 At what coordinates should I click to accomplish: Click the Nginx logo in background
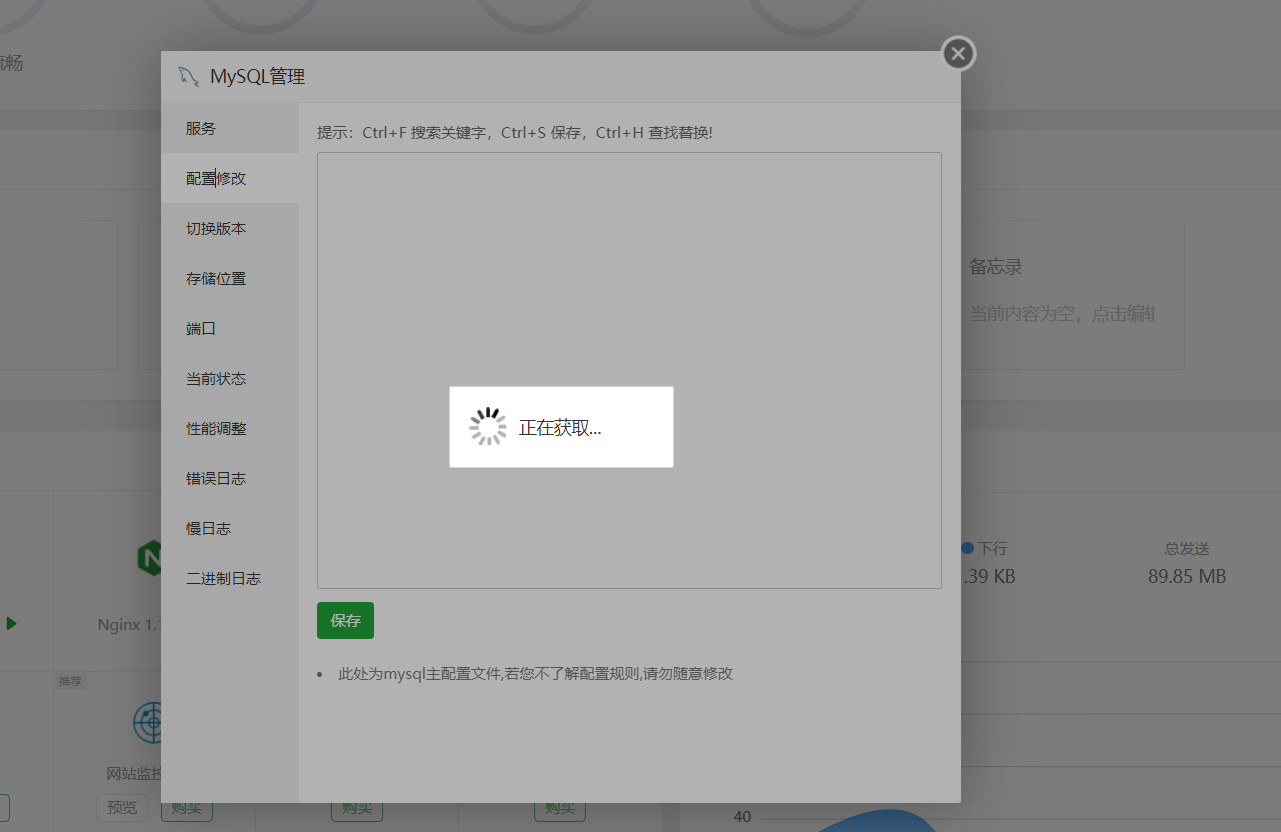click(149, 558)
